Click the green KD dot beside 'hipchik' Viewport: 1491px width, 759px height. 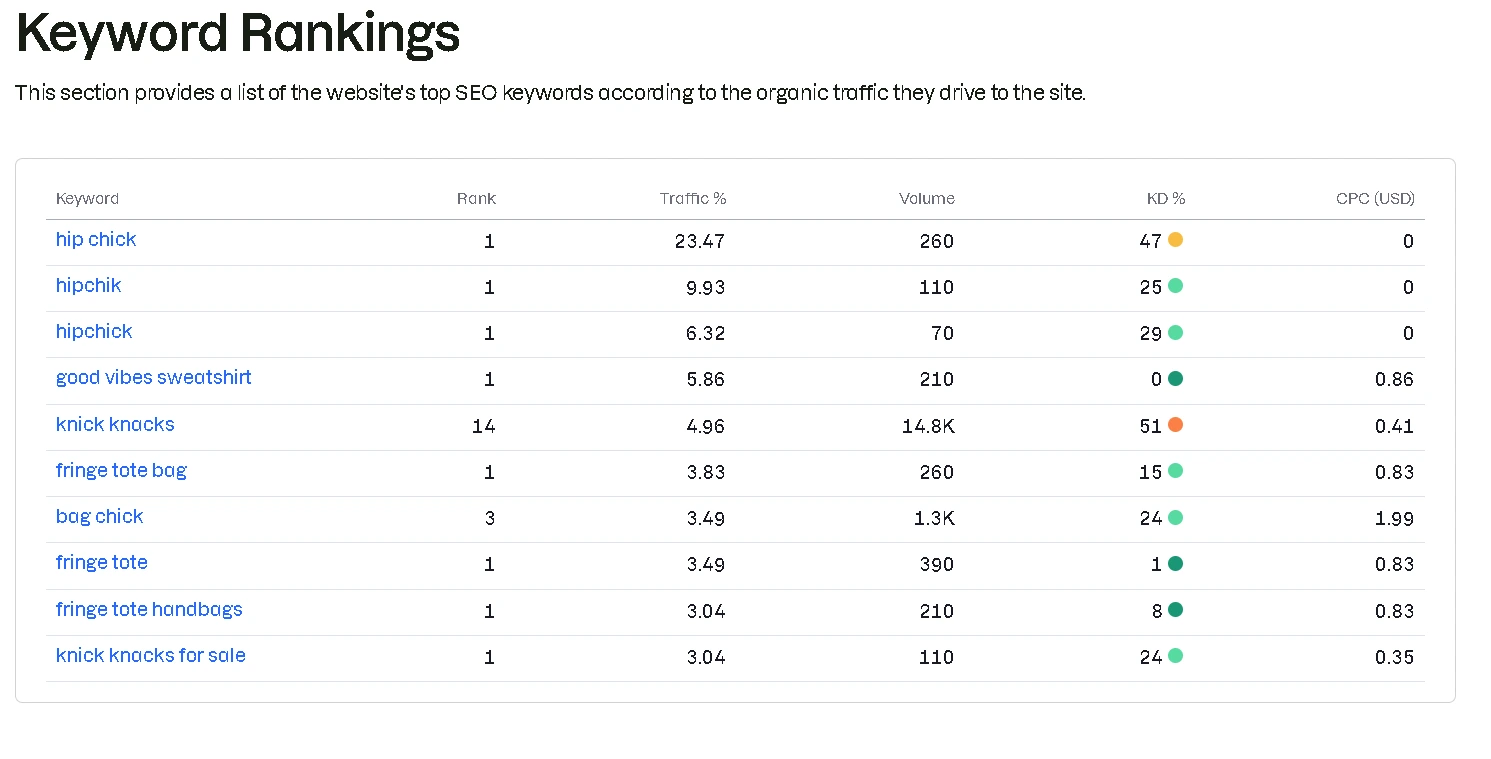point(1175,286)
